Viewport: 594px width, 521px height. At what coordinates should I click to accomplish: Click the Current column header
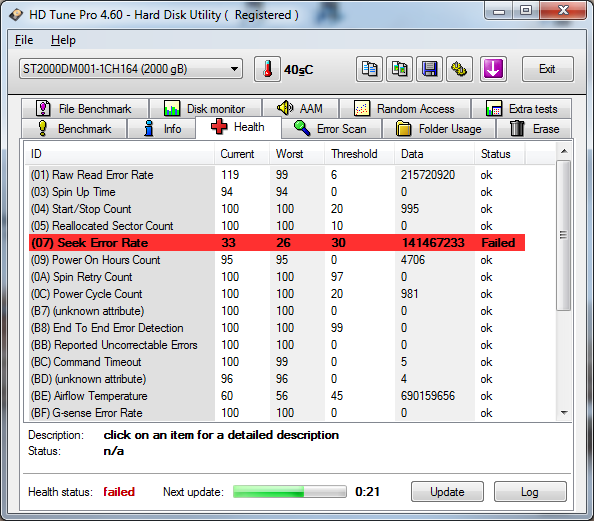(x=242, y=154)
